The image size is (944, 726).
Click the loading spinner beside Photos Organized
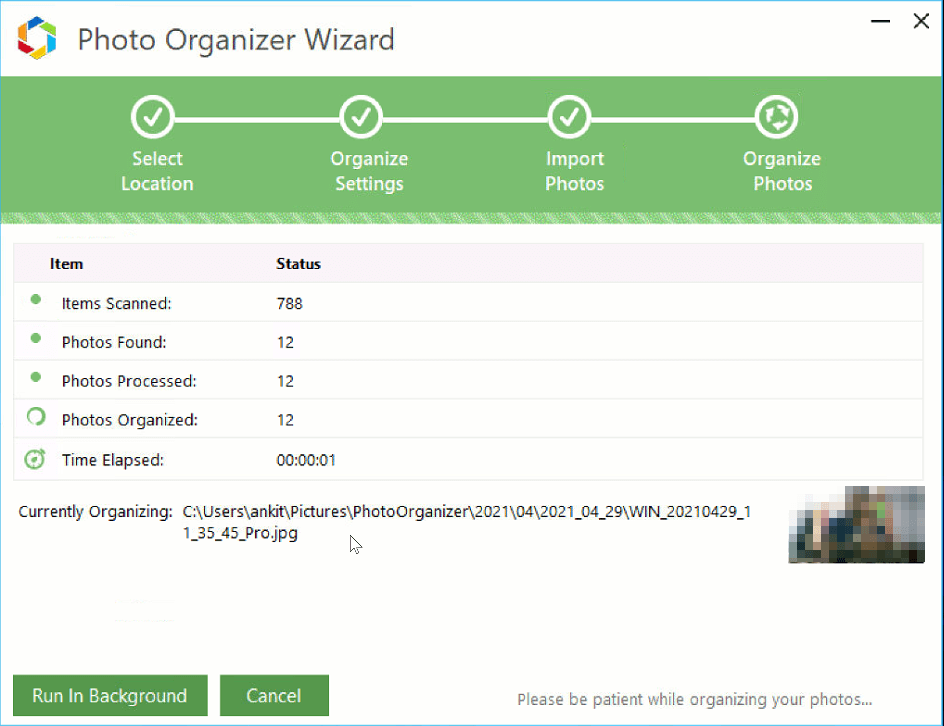pos(36,418)
